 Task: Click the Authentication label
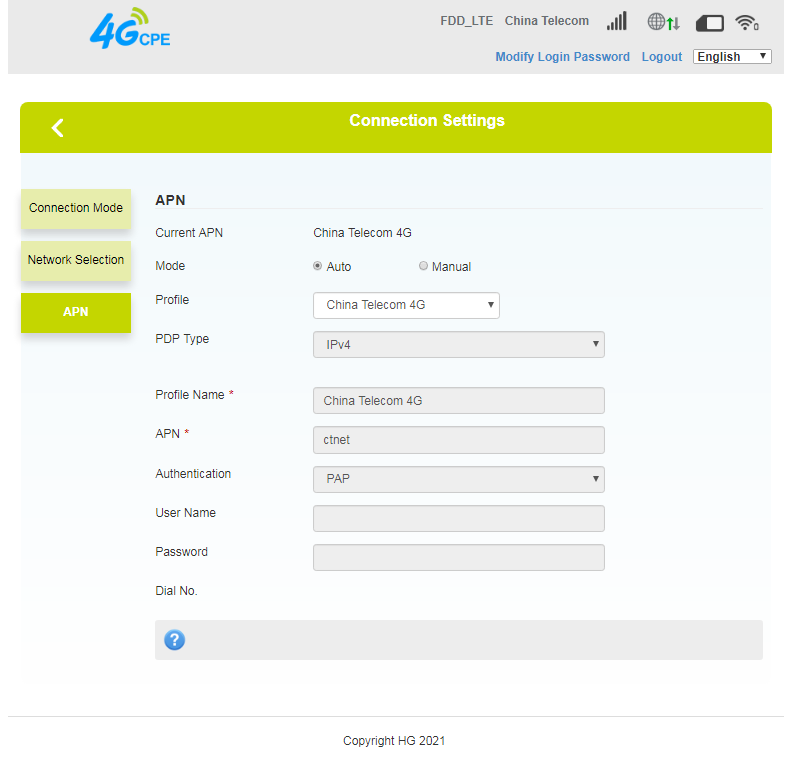[193, 473]
